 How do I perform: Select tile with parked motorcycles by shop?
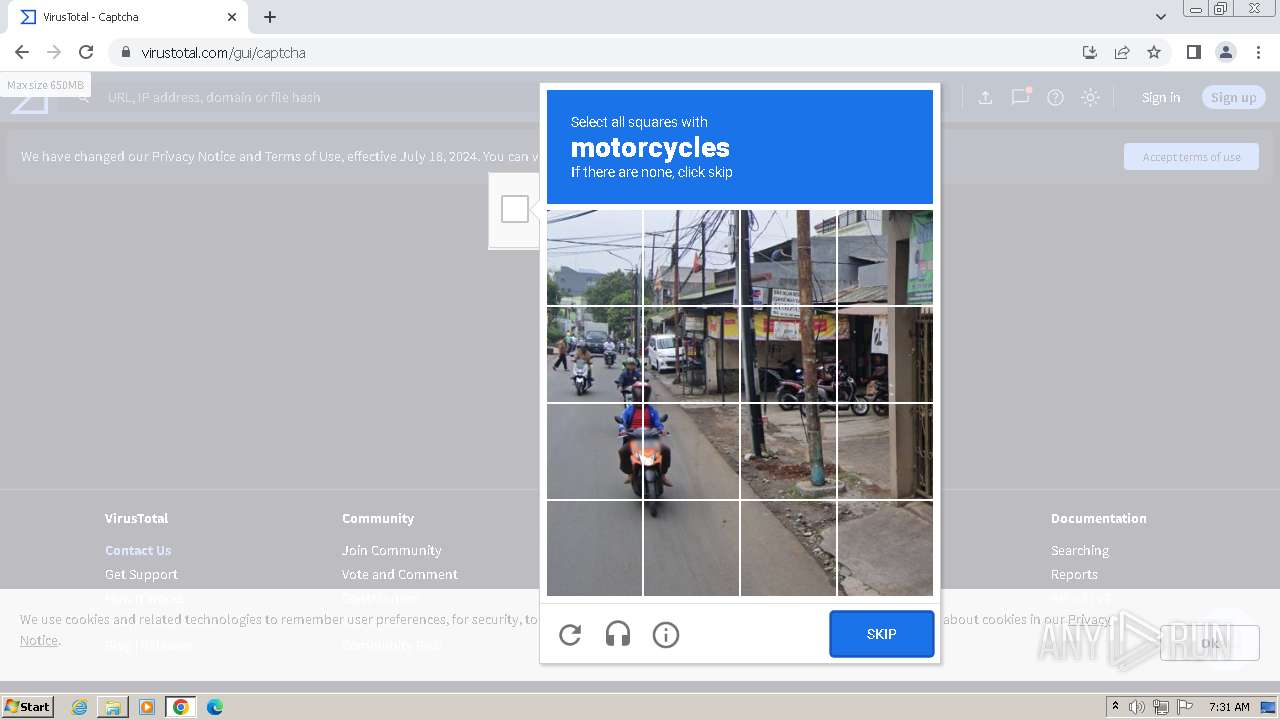tap(788, 354)
